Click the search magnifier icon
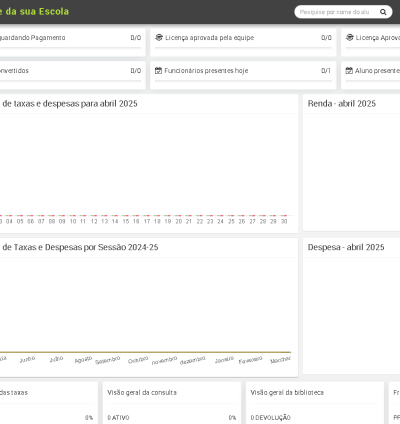This screenshot has width=400, height=424. point(383,12)
